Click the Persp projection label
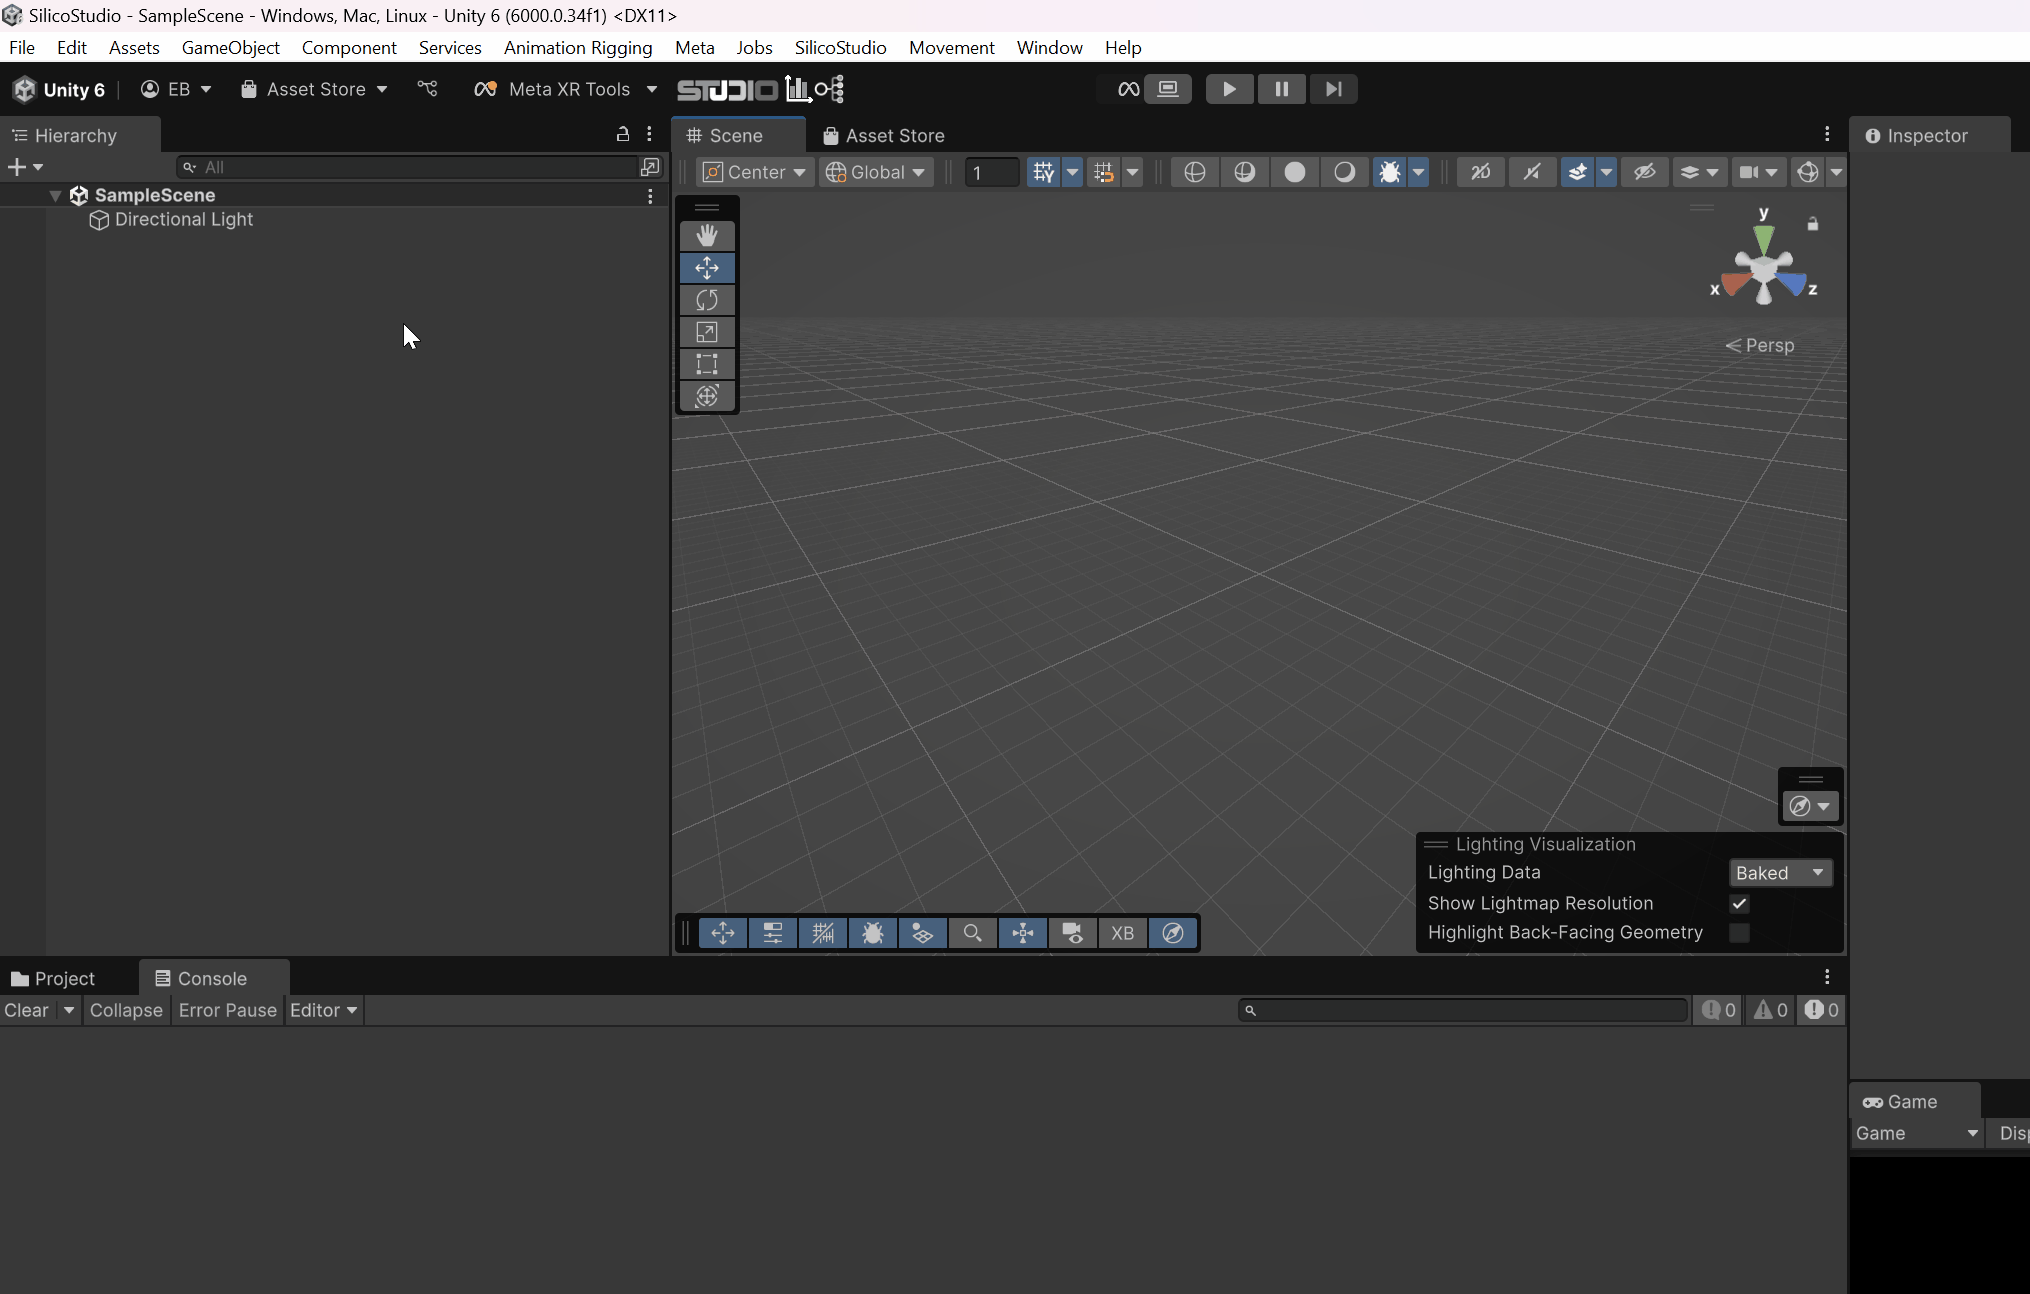This screenshot has width=2030, height=1294. click(x=1760, y=345)
